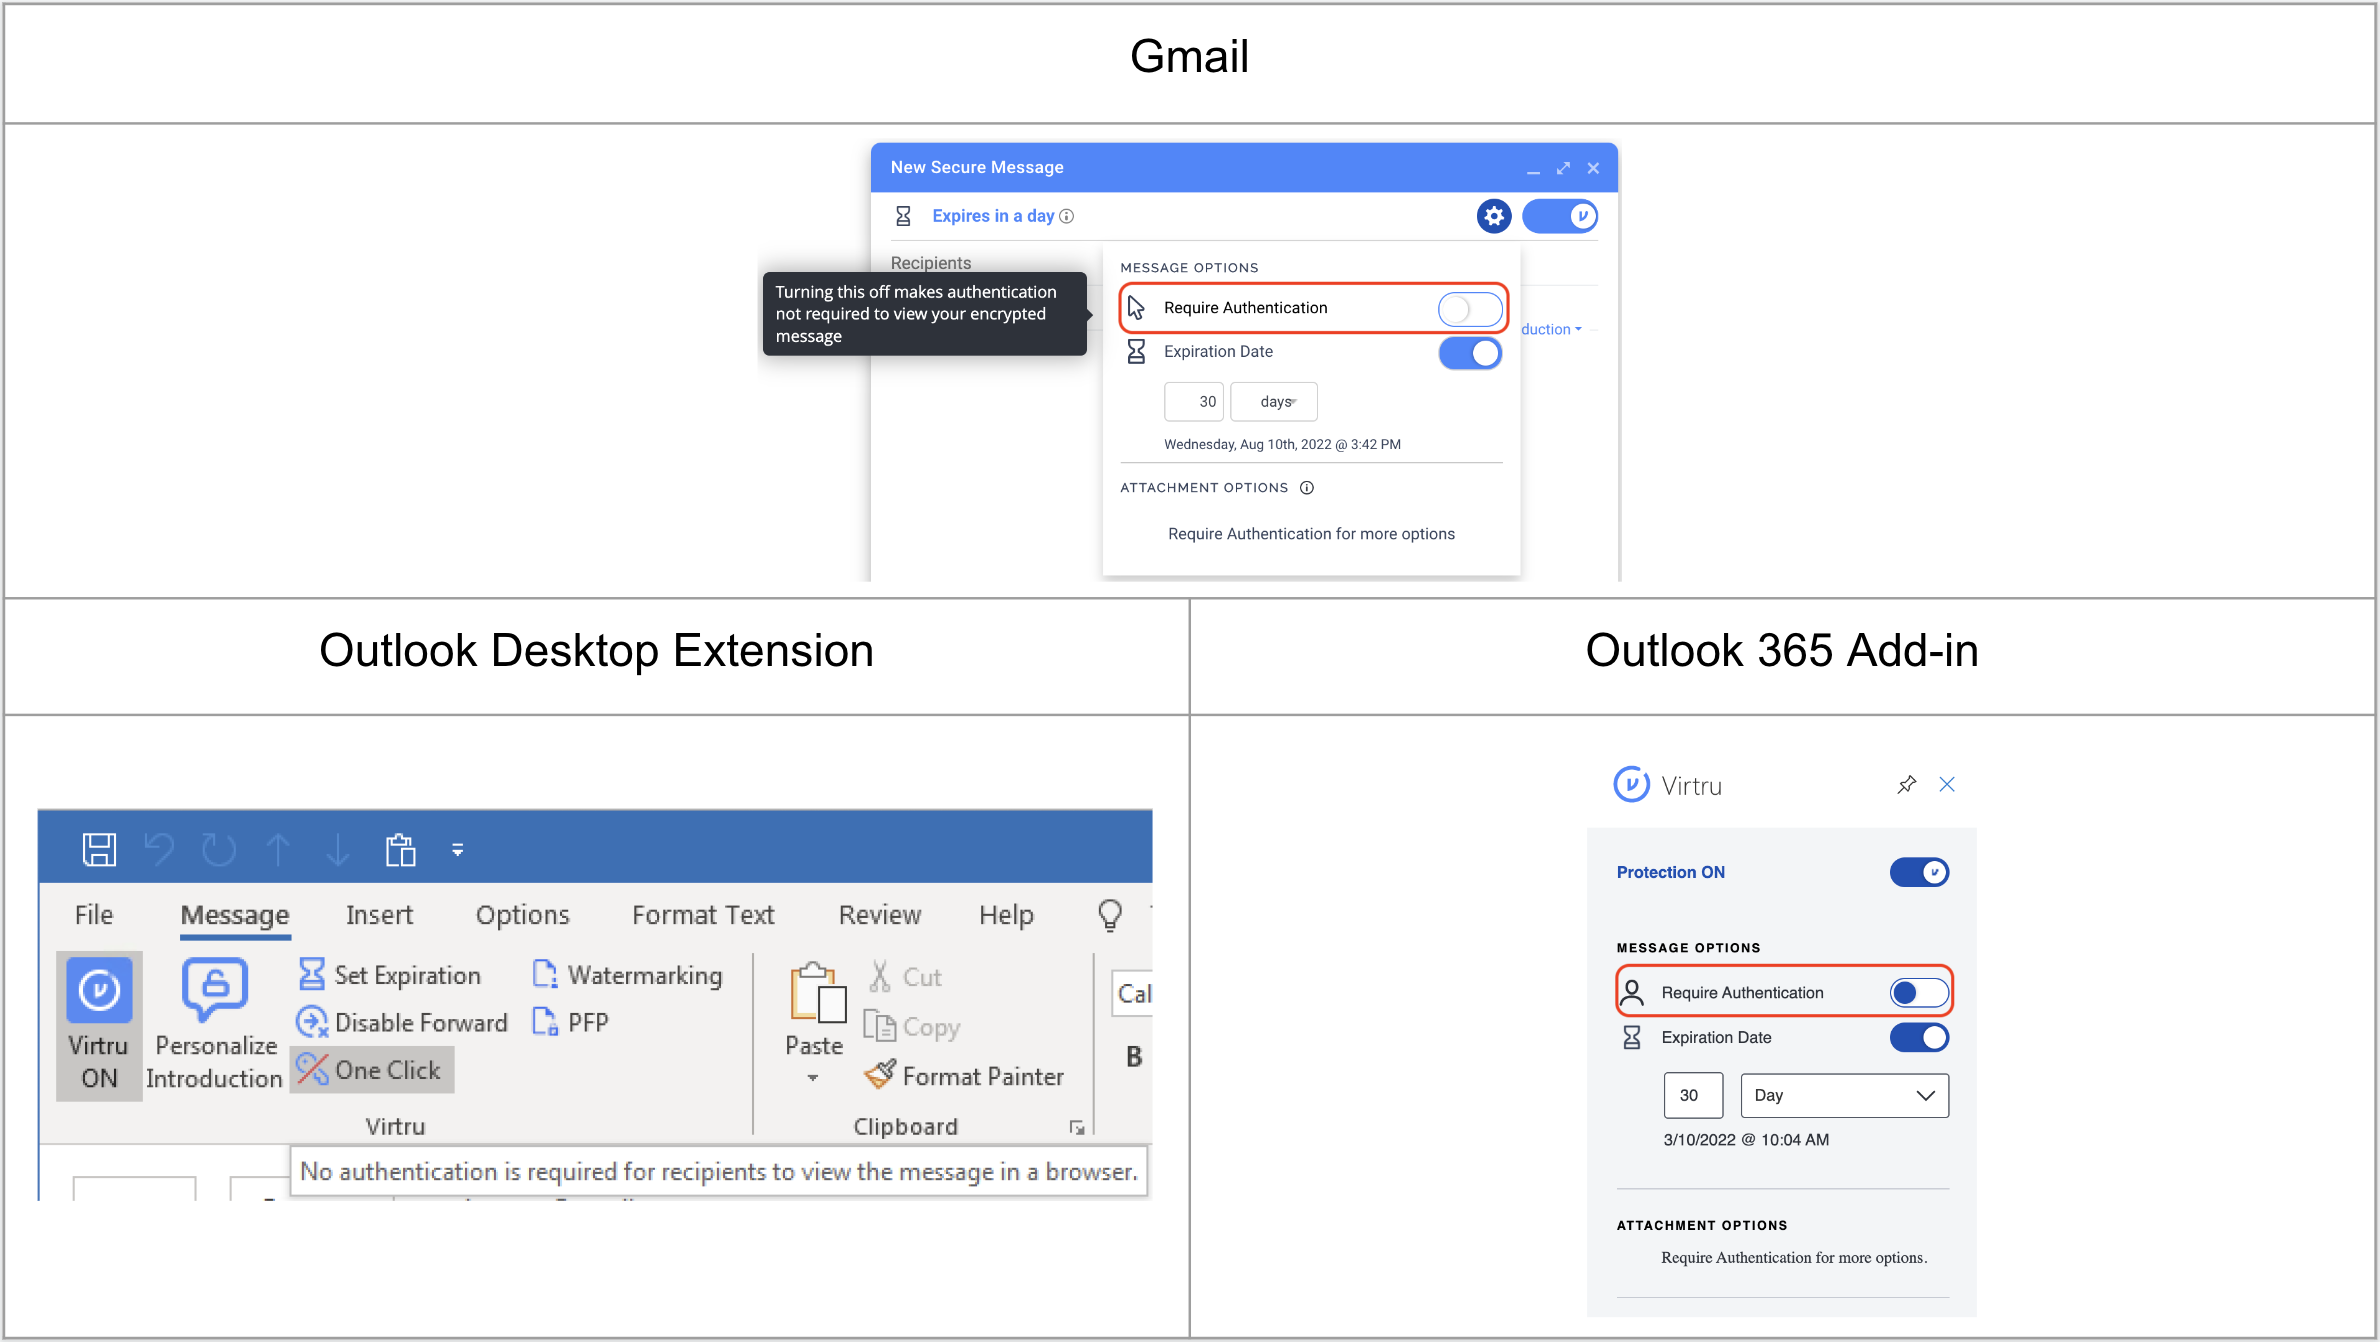The width and height of the screenshot is (2380, 1342).
Task: Click One Click in the Virtru ribbon
Action: point(372,1070)
